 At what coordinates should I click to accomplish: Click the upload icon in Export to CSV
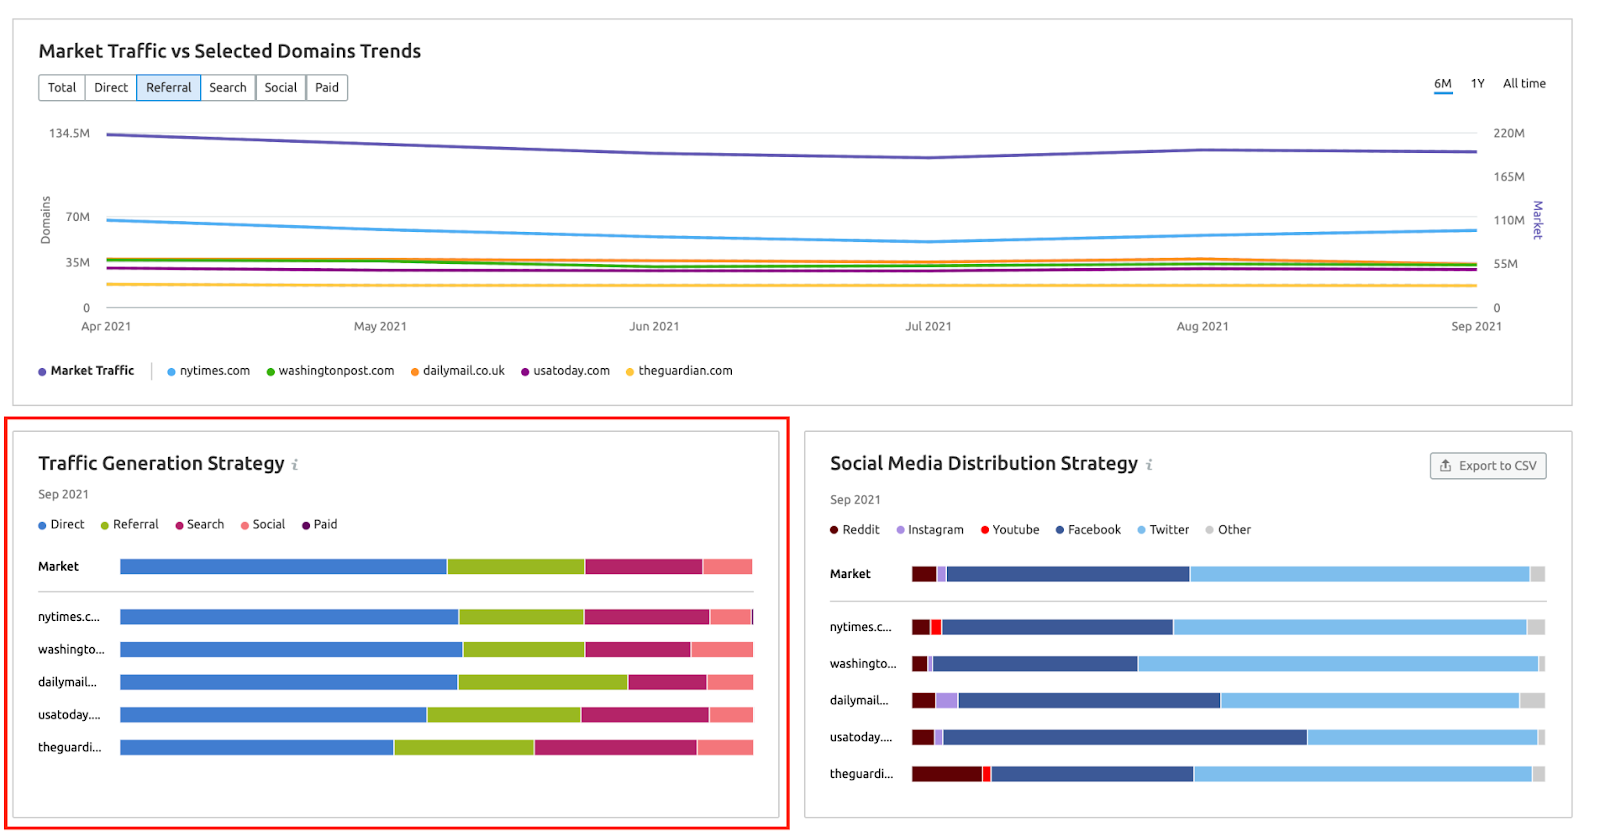tap(1445, 466)
